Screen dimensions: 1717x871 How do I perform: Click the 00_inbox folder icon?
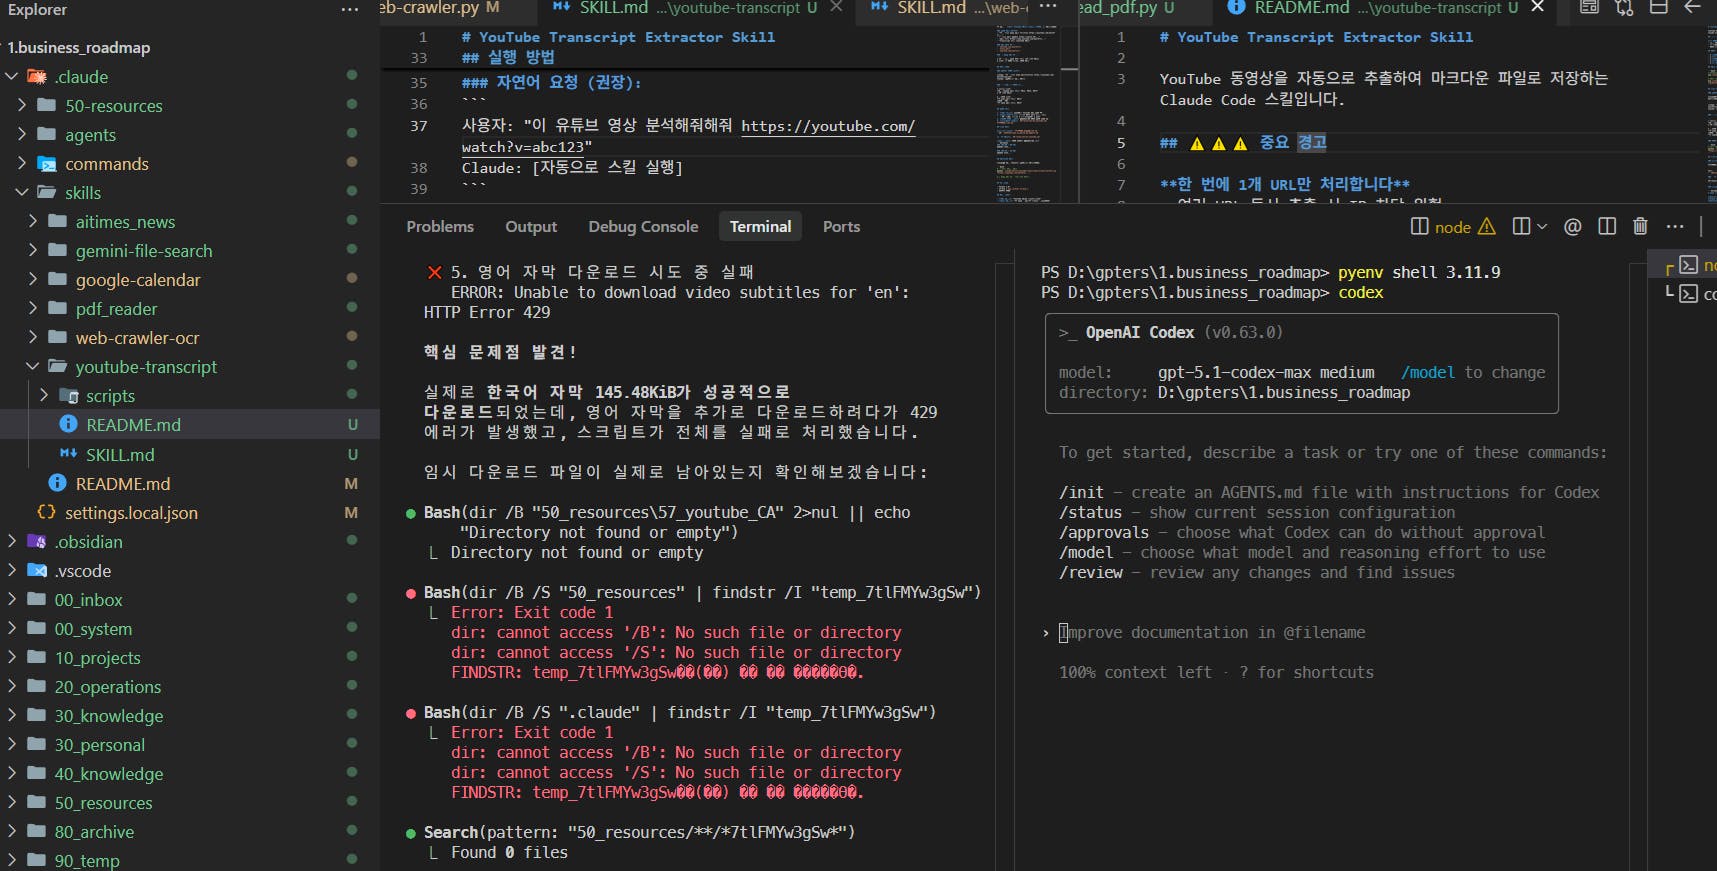click(x=37, y=600)
